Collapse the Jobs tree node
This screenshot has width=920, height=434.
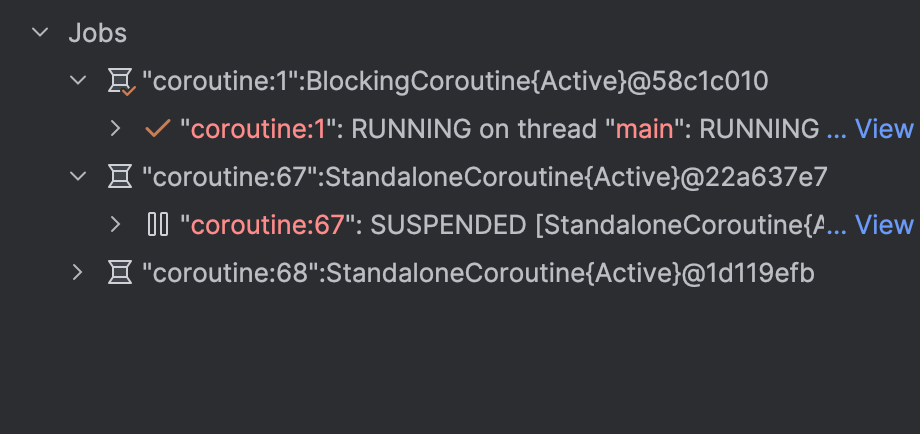[x=41, y=33]
